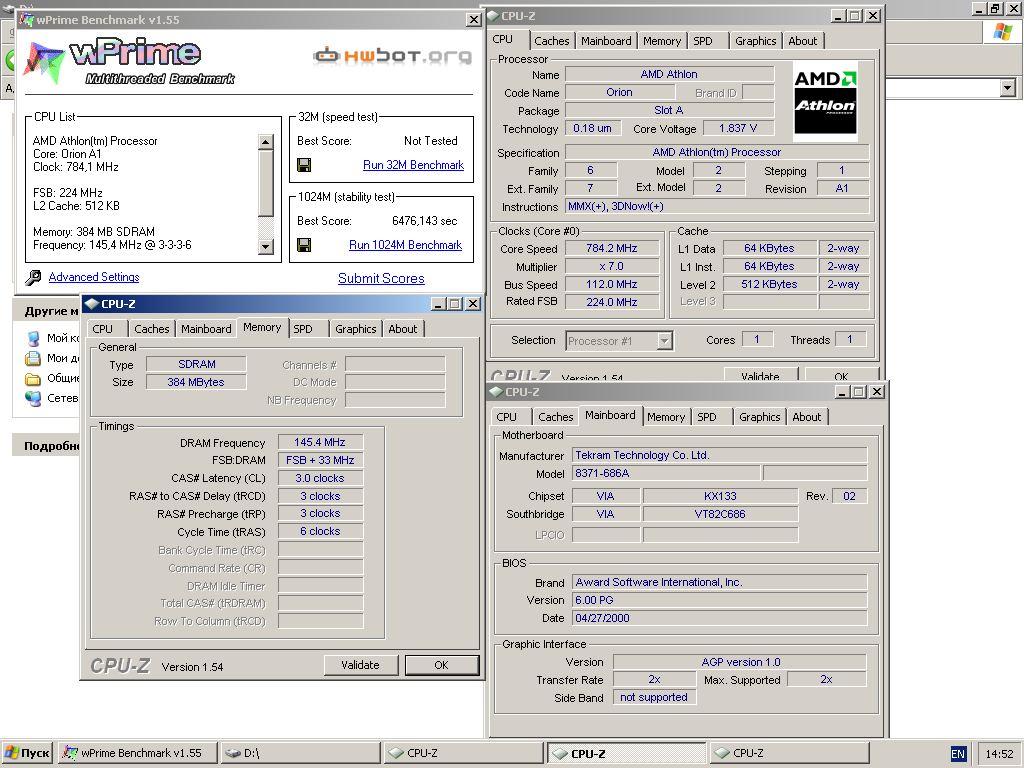
Task: Click Validate in top CPU-Z window
Action: tap(761, 376)
